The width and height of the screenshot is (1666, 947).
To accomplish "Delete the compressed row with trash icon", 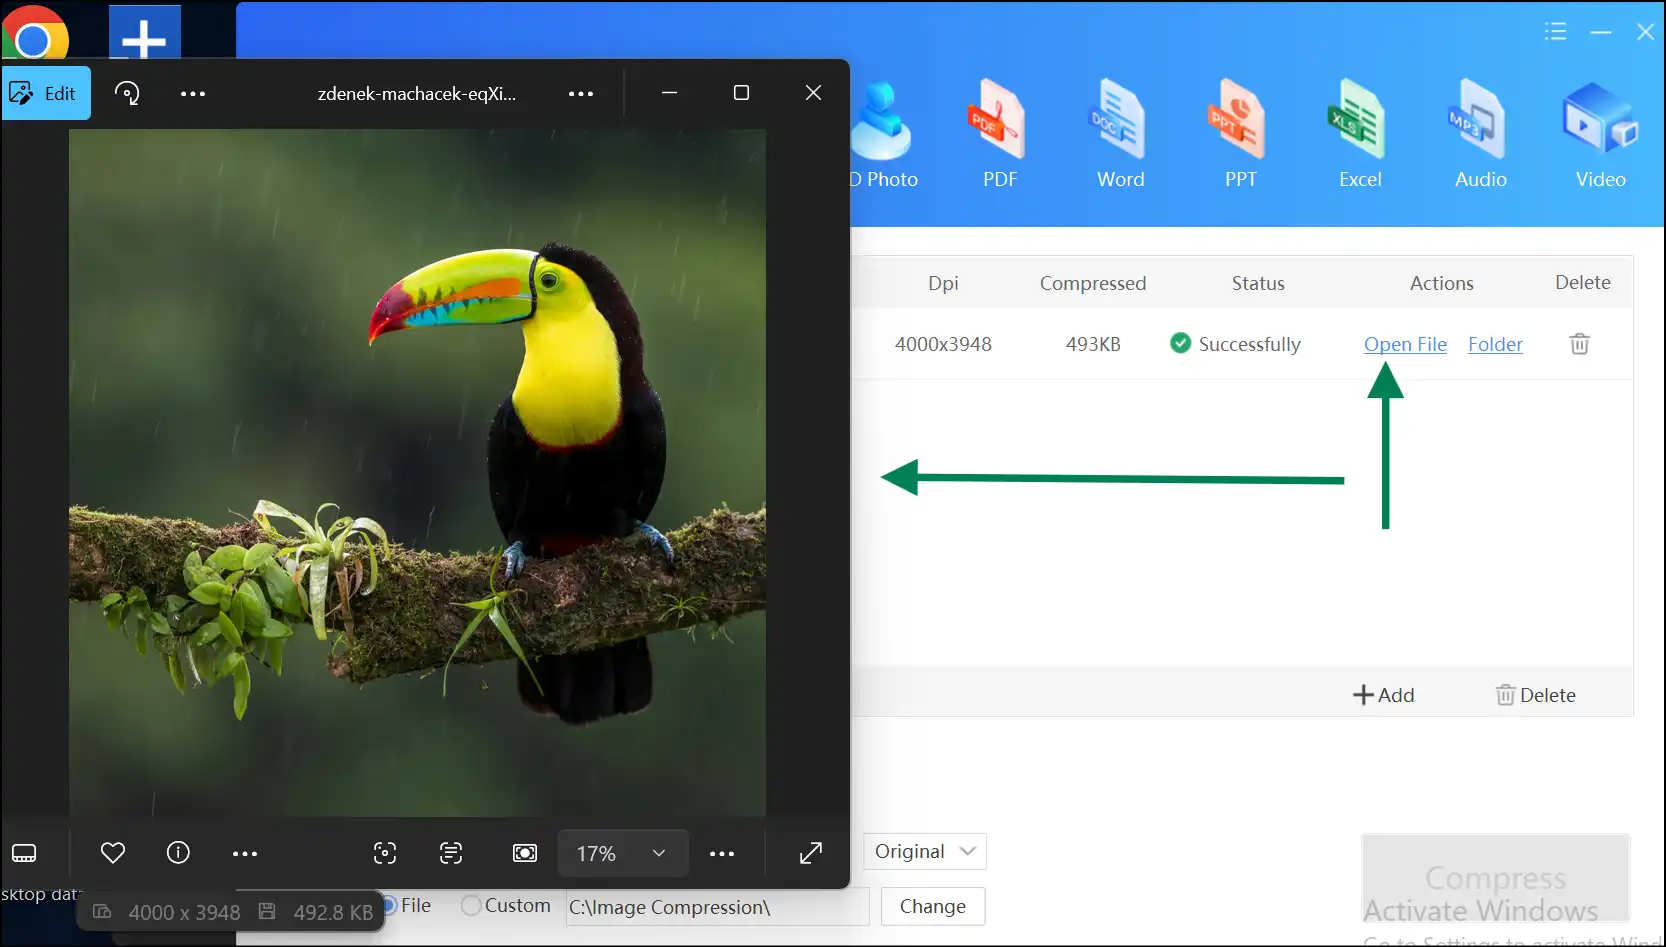I will click(1580, 344).
